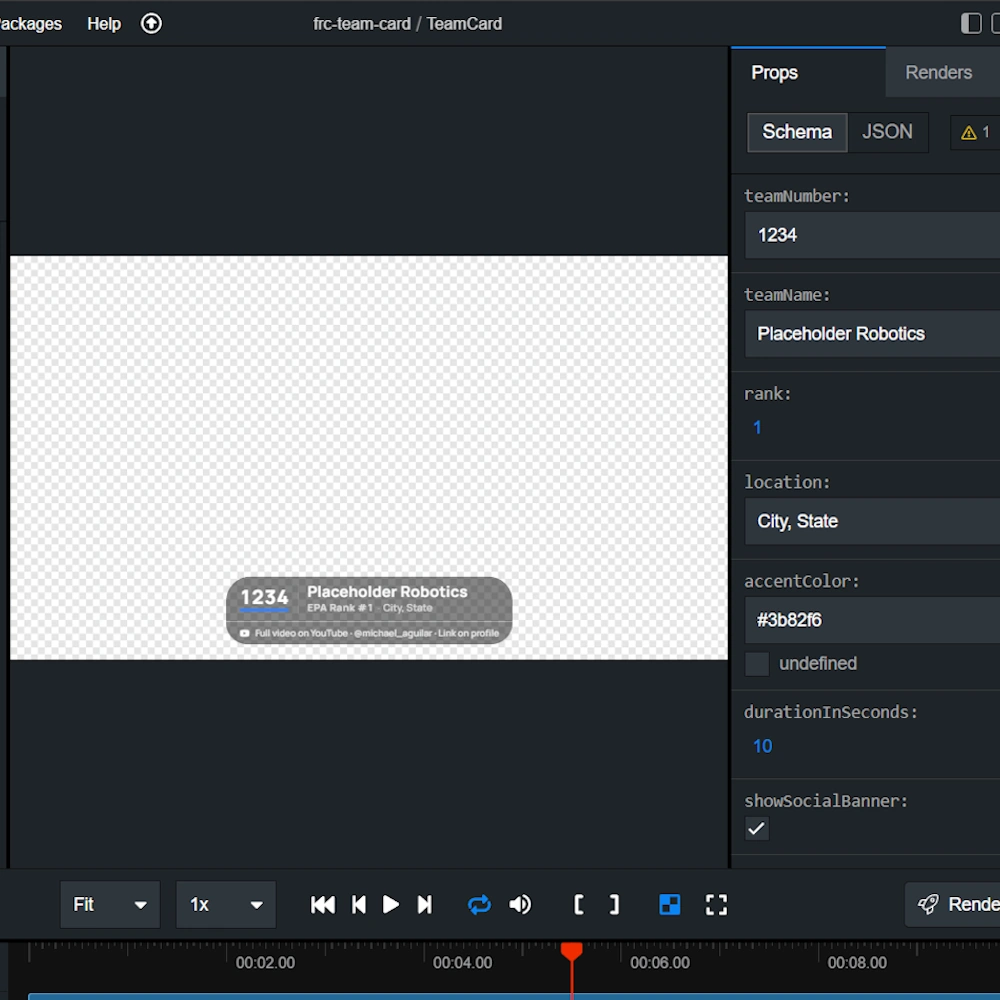Click the teamNumber: label
1000x1000 pixels.
[x=797, y=196]
